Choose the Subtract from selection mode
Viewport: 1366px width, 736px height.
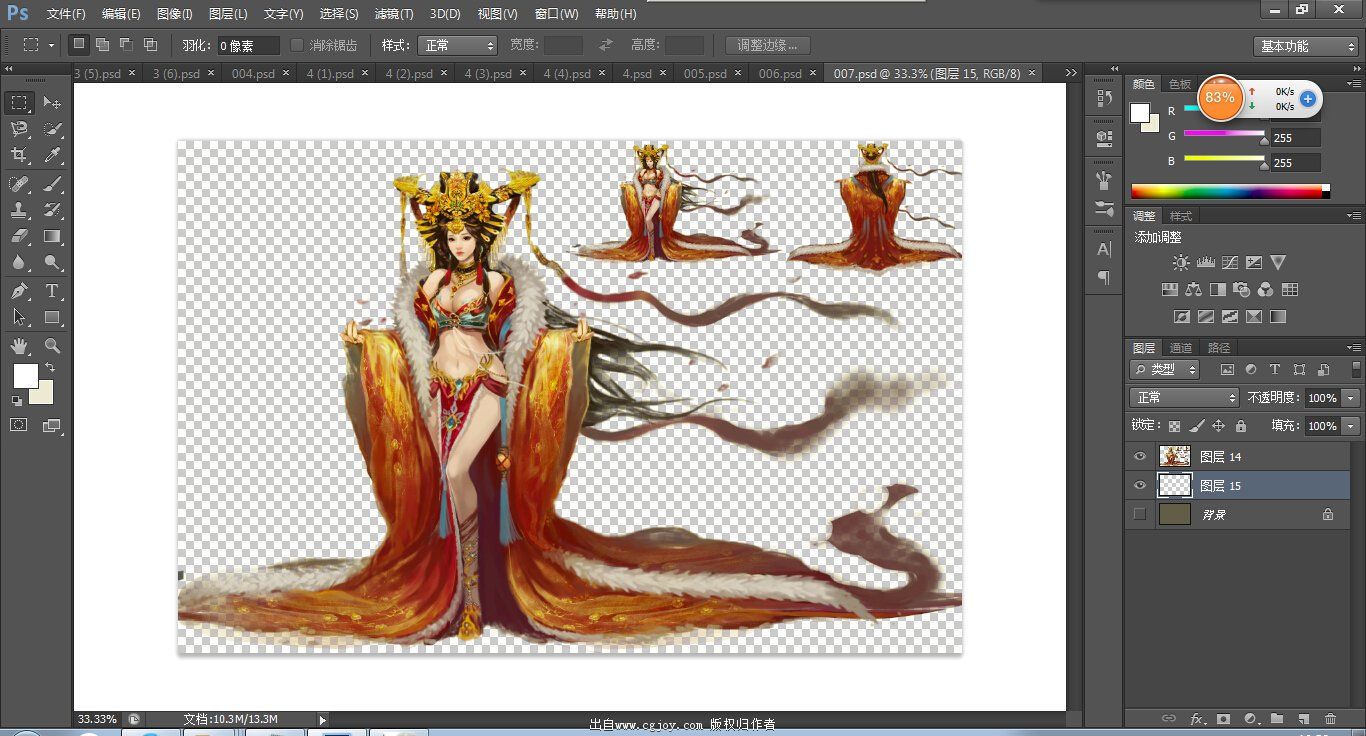pyautogui.click(x=126, y=44)
